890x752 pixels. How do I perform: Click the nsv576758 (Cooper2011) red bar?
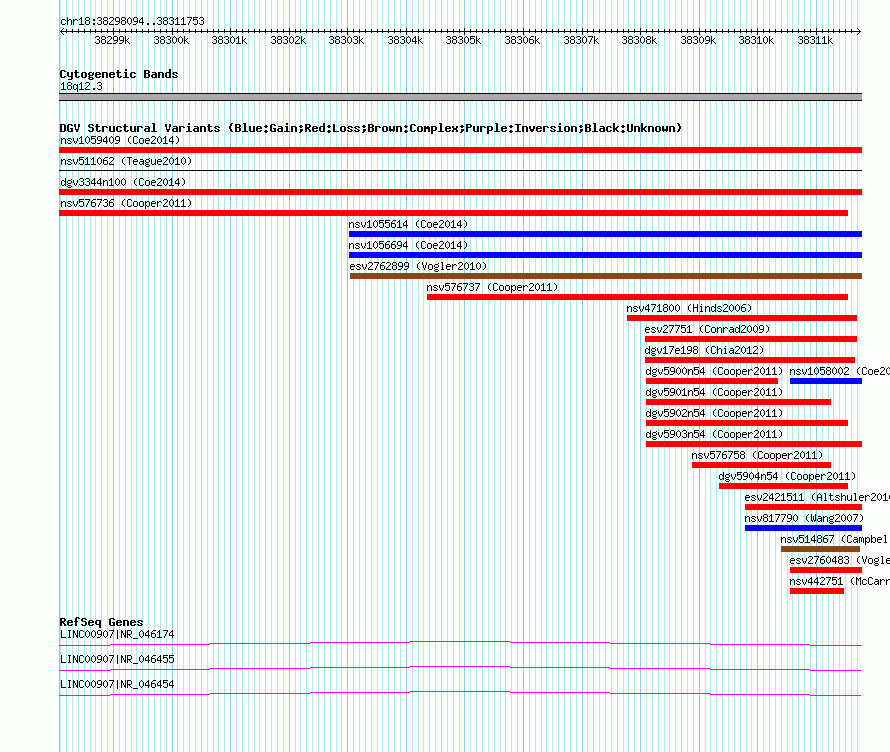coord(761,465)
